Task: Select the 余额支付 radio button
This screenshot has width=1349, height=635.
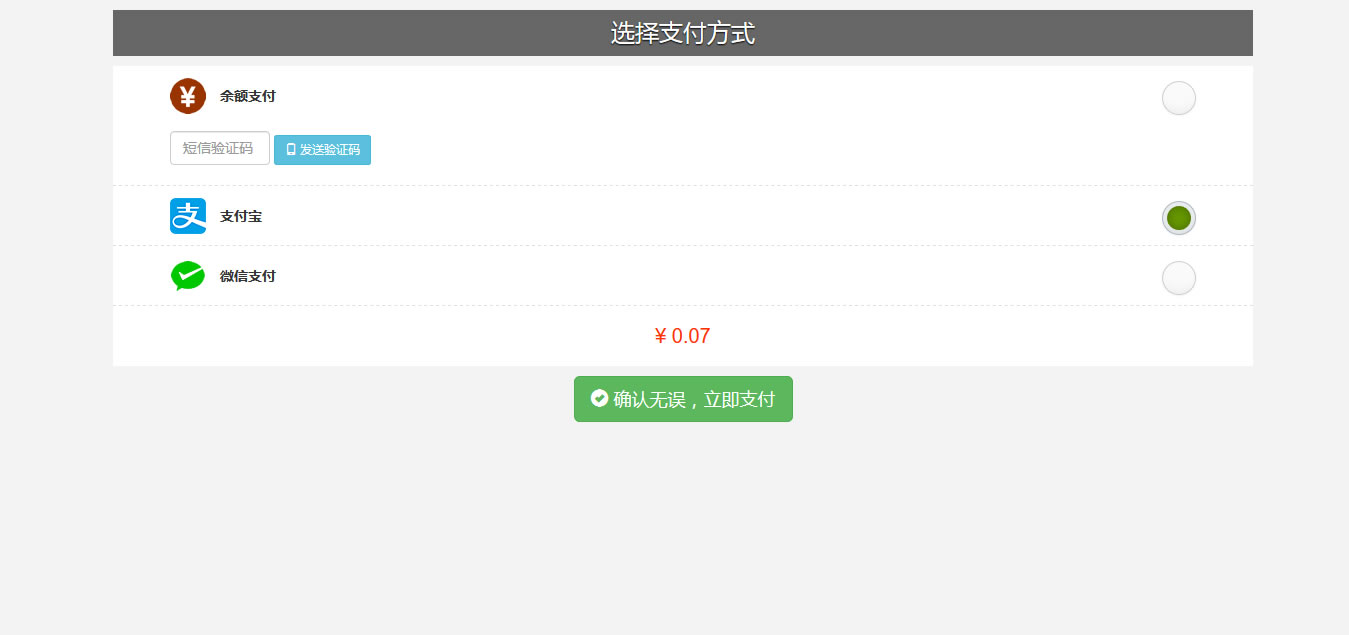Action: pos(1179,98)
